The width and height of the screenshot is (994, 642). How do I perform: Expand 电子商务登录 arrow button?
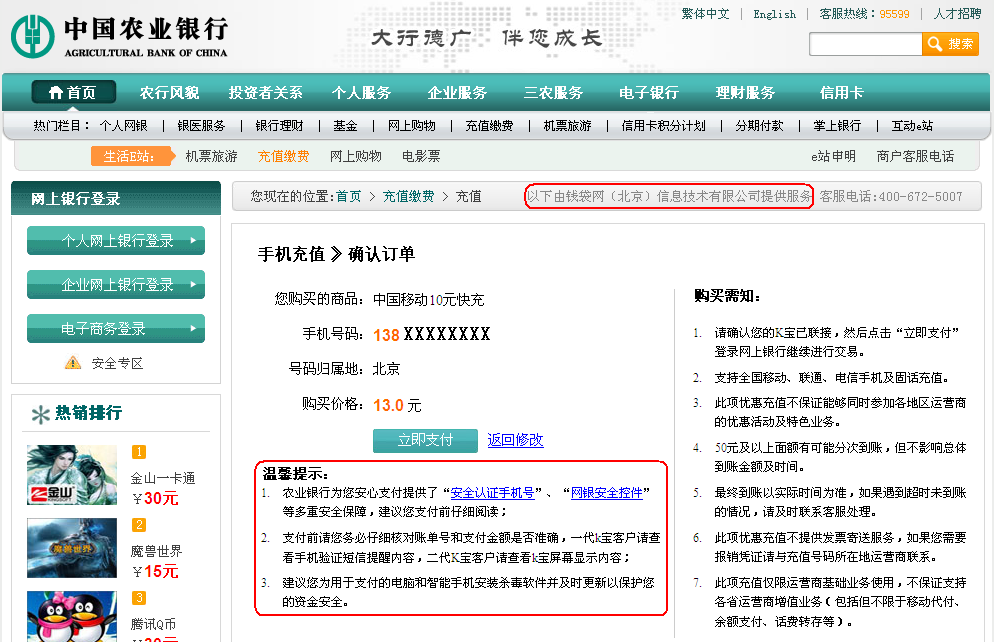pyautogui.click(x=116, y=328)
